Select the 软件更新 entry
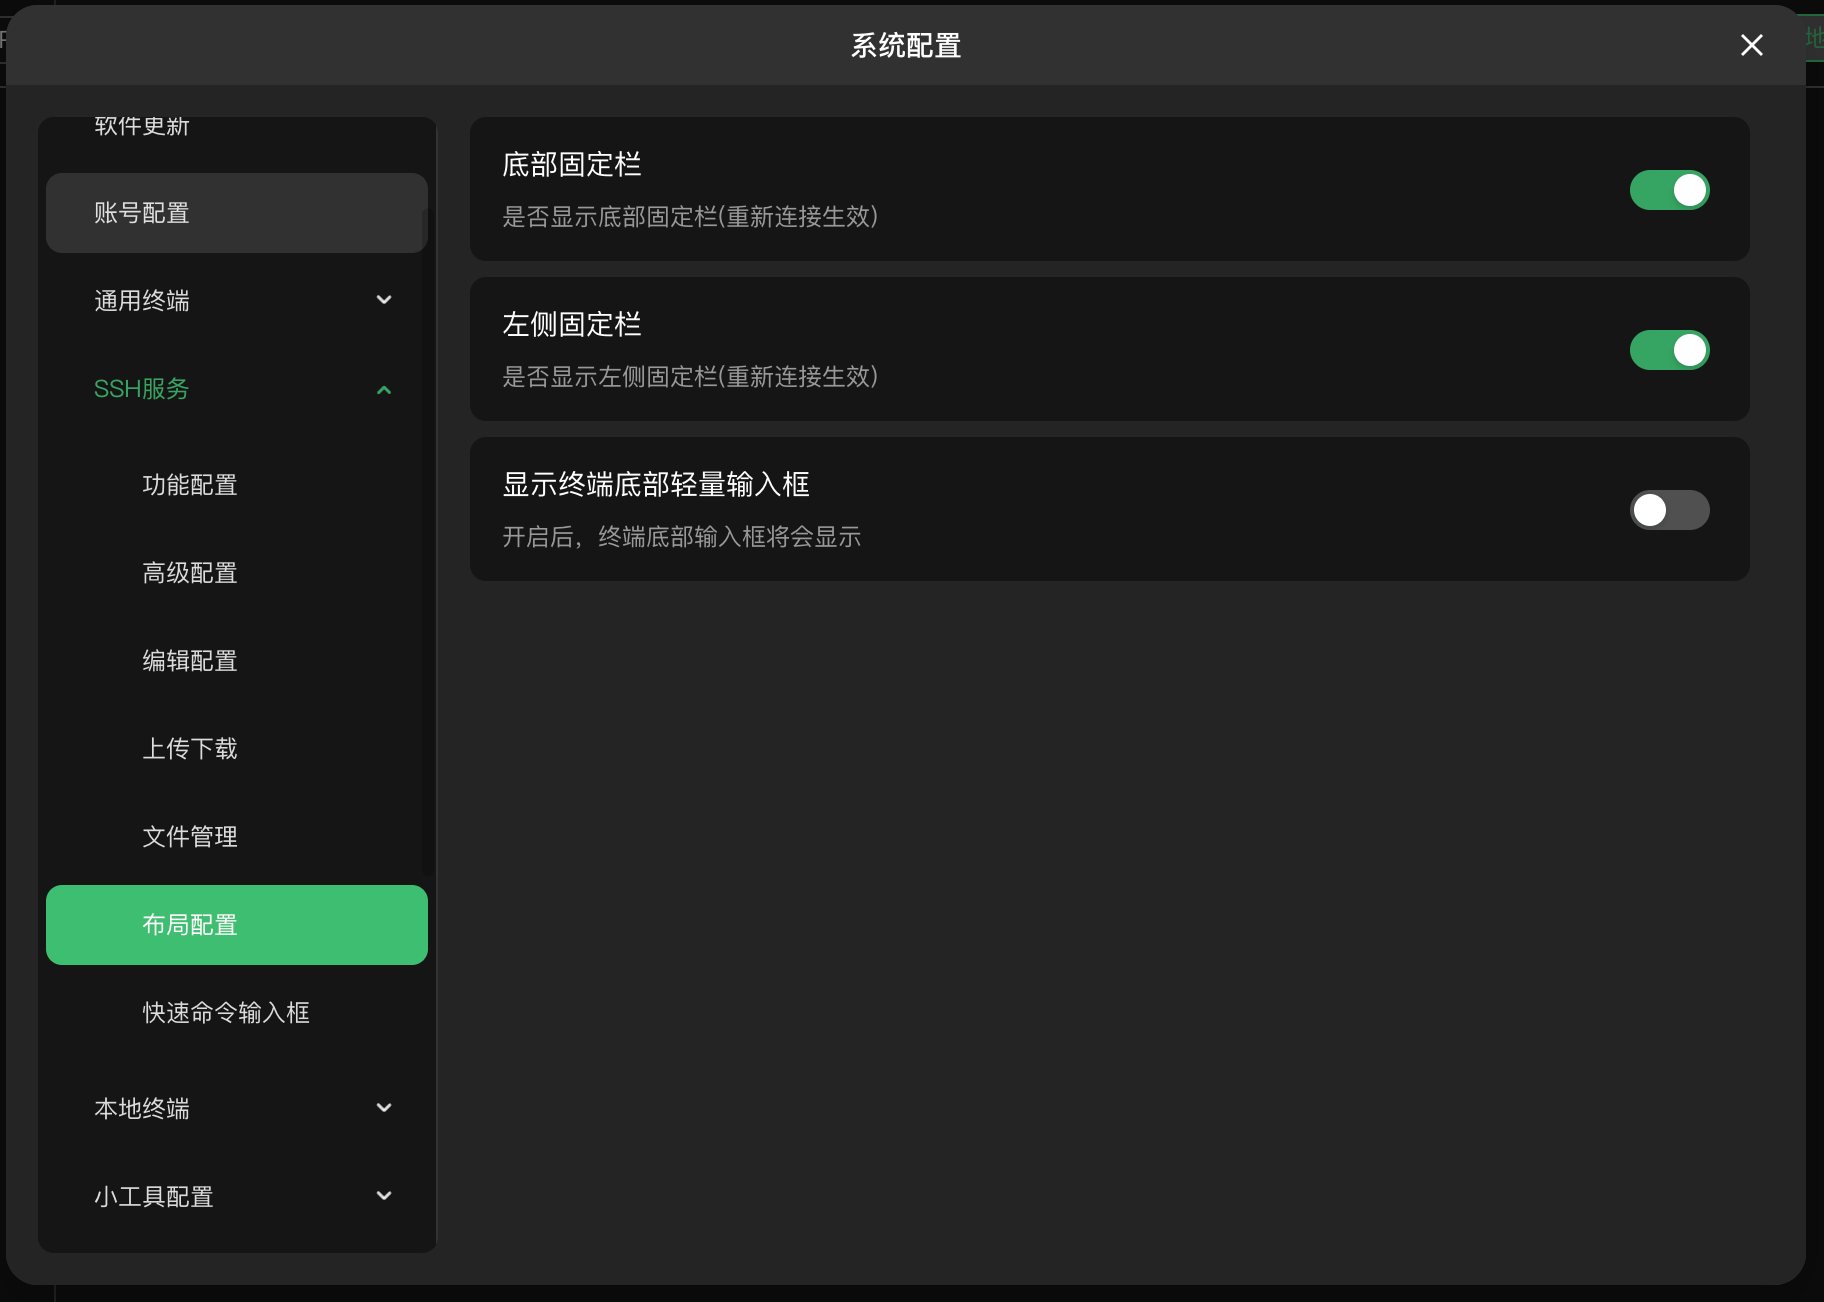Screen dimensions: 1824x1302 (141, 128)
